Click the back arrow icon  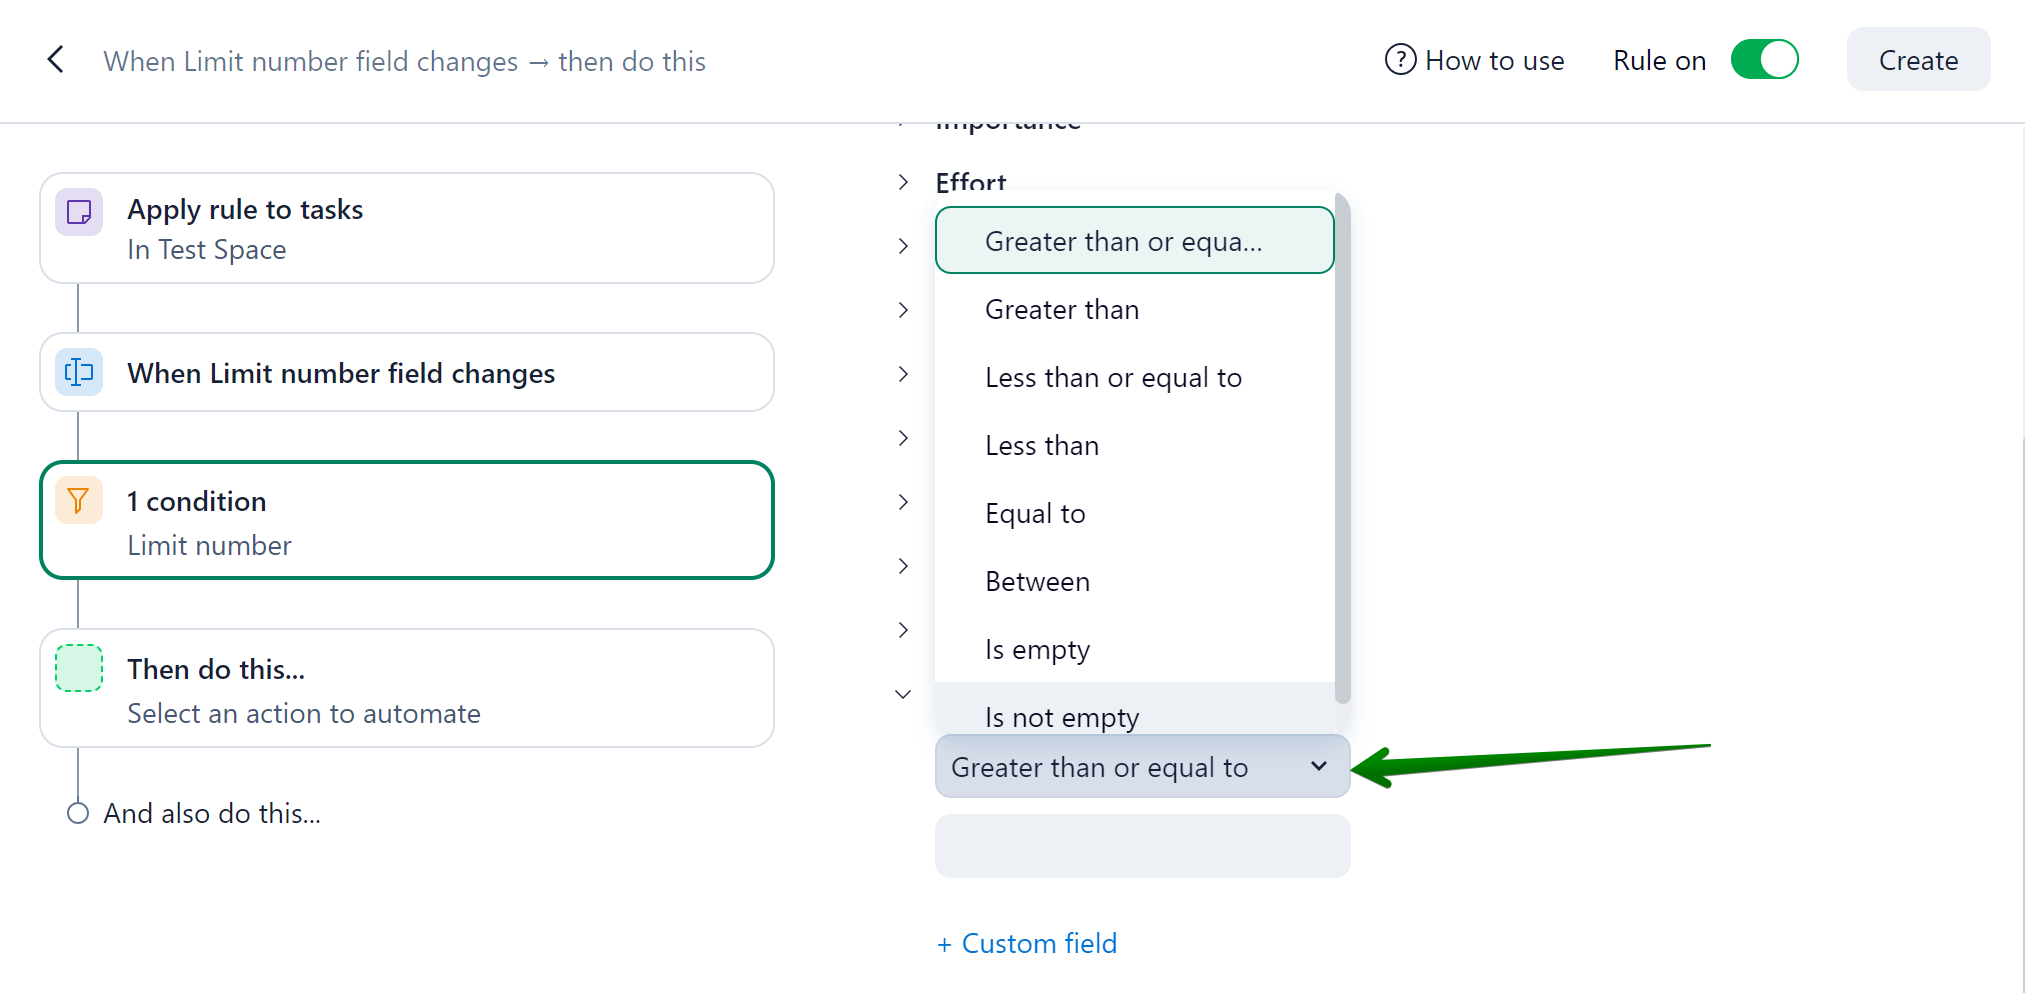pos(56,60)
